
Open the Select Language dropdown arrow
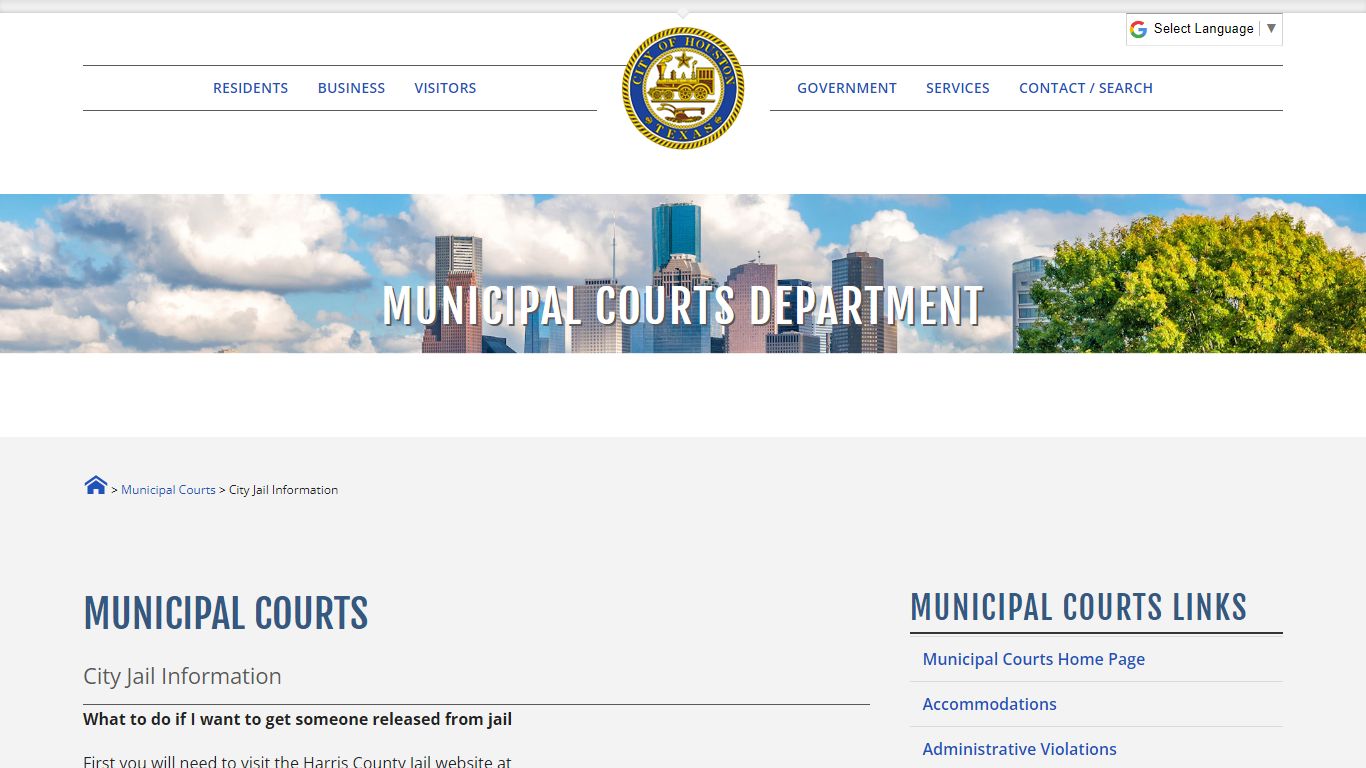[x=1271, y=28]
